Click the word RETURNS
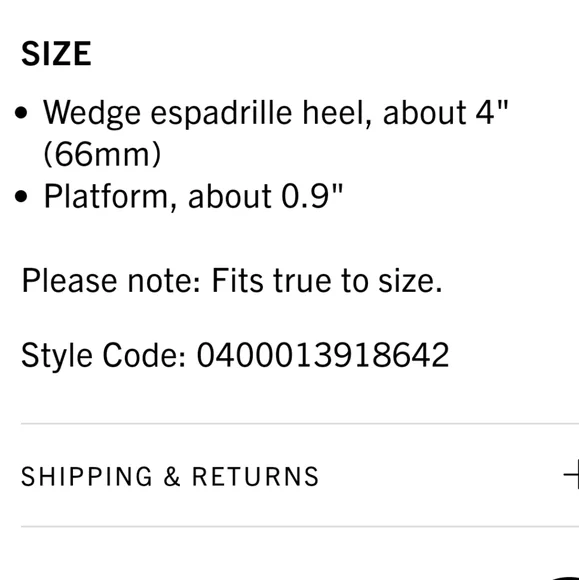 click(255, 476)
